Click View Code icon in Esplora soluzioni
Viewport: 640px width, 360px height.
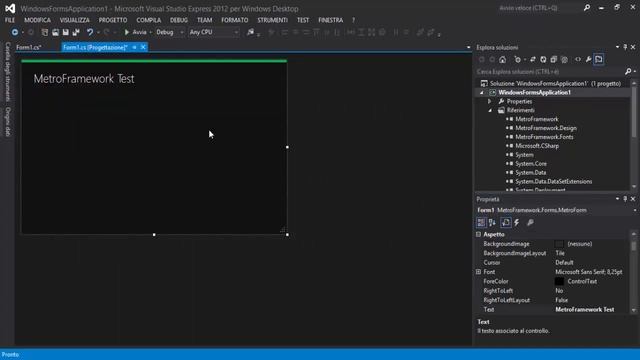tap(578, 60)
